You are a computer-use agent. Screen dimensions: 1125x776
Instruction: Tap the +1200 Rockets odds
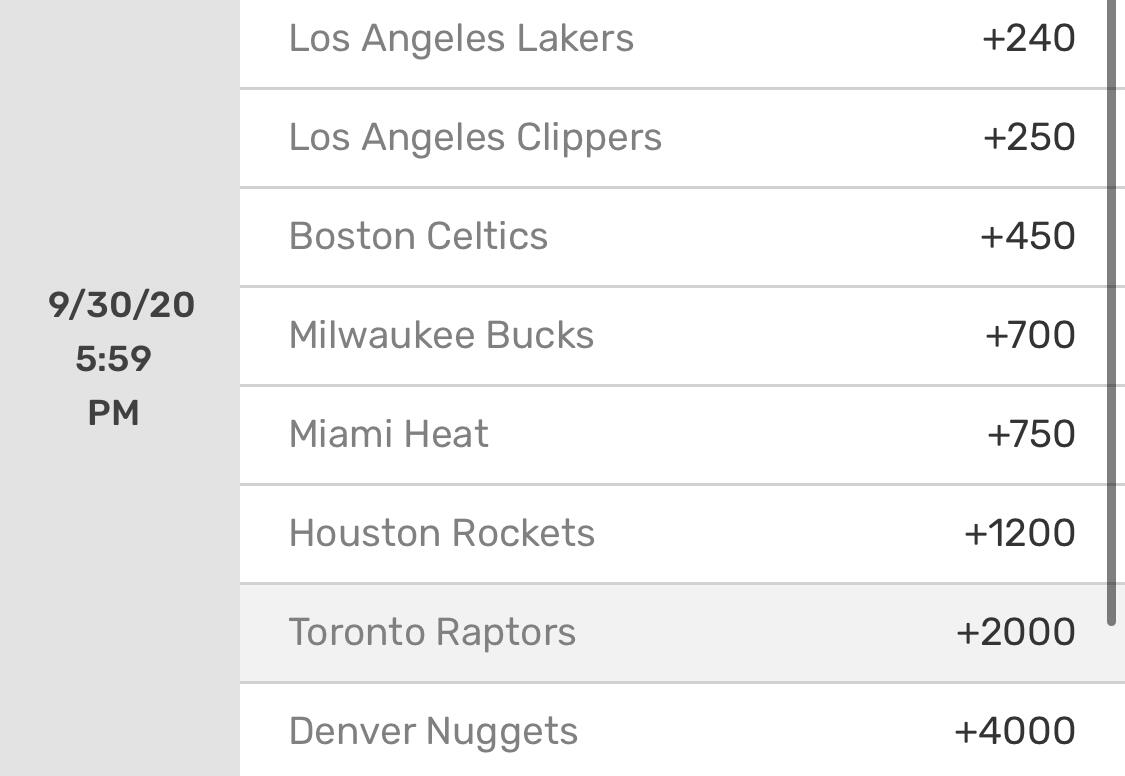tap(1020, 534)
